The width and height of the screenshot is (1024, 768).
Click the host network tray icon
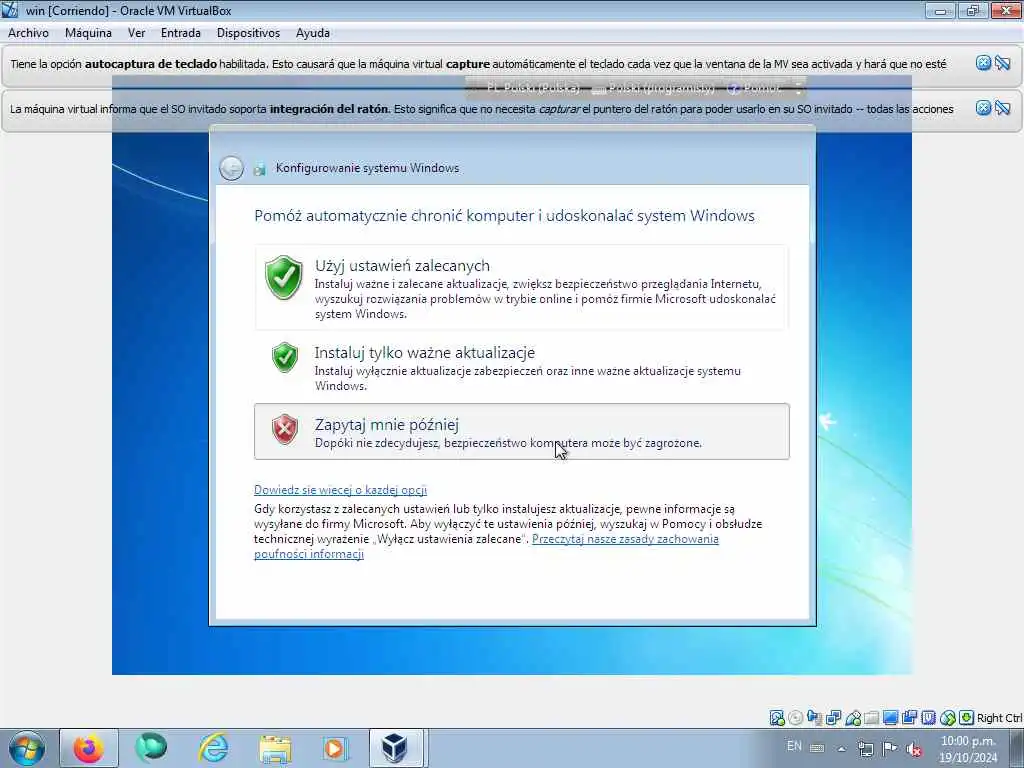[x=866, y=749]
